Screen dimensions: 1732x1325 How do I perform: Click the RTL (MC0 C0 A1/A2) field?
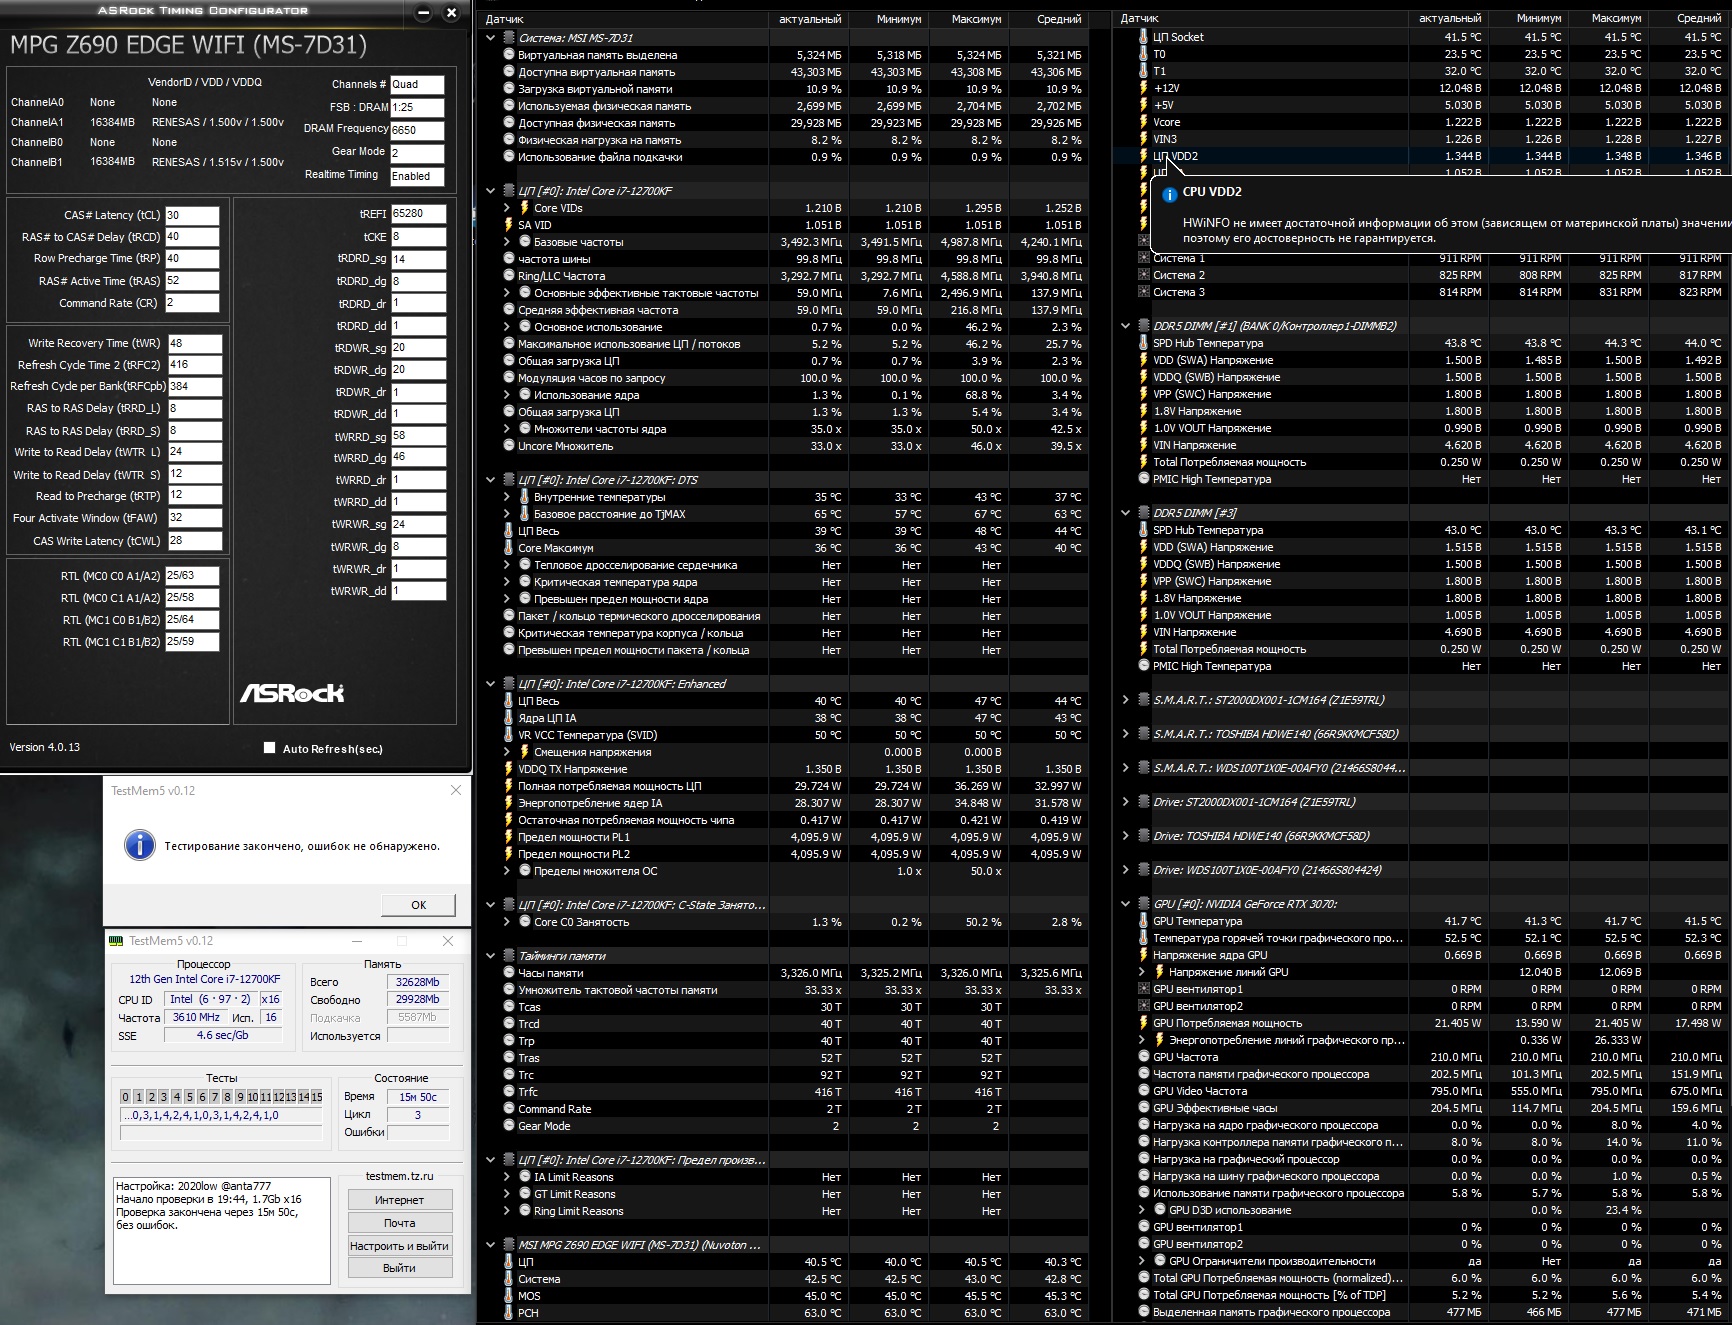click(x=192, y=576)
